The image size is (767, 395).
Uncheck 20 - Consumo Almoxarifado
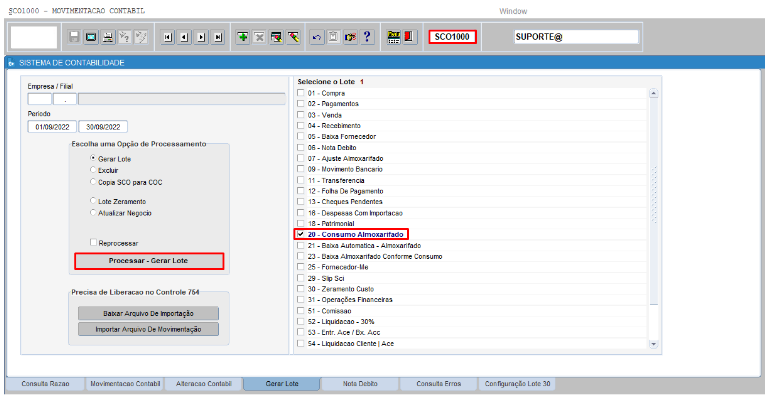tap(301, 234)
